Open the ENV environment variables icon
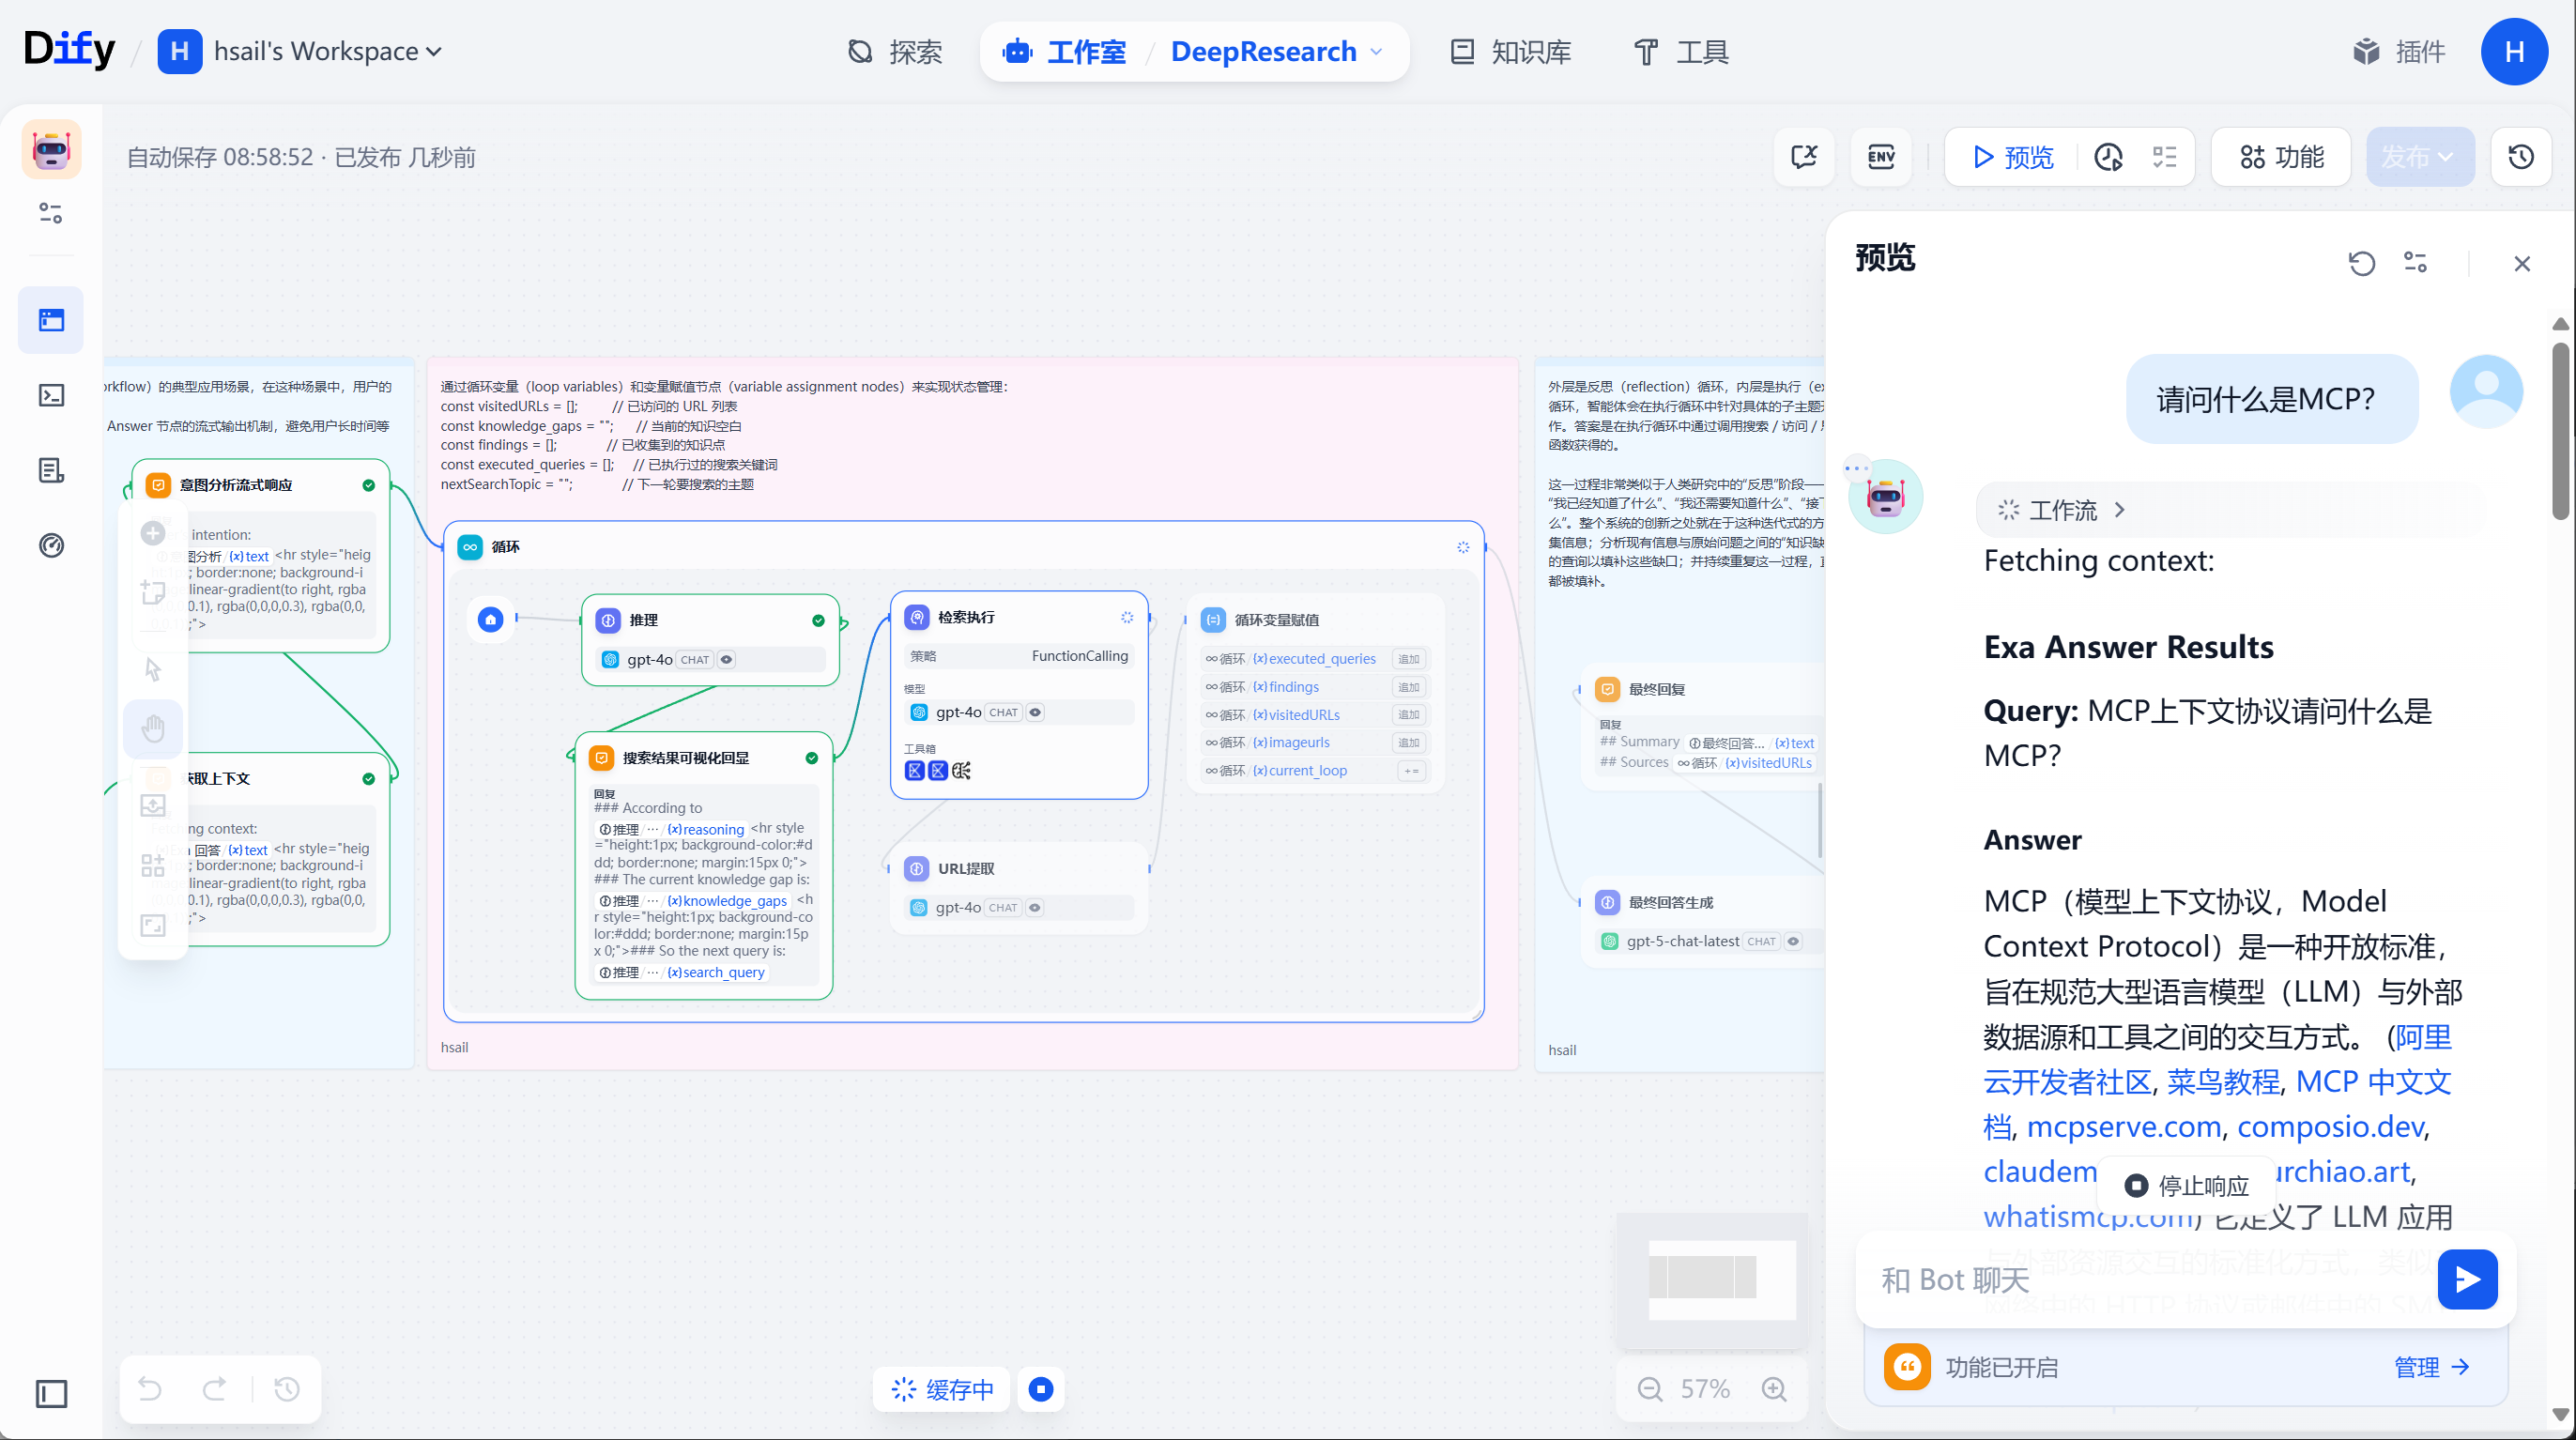 click(x=1881, y=157)
